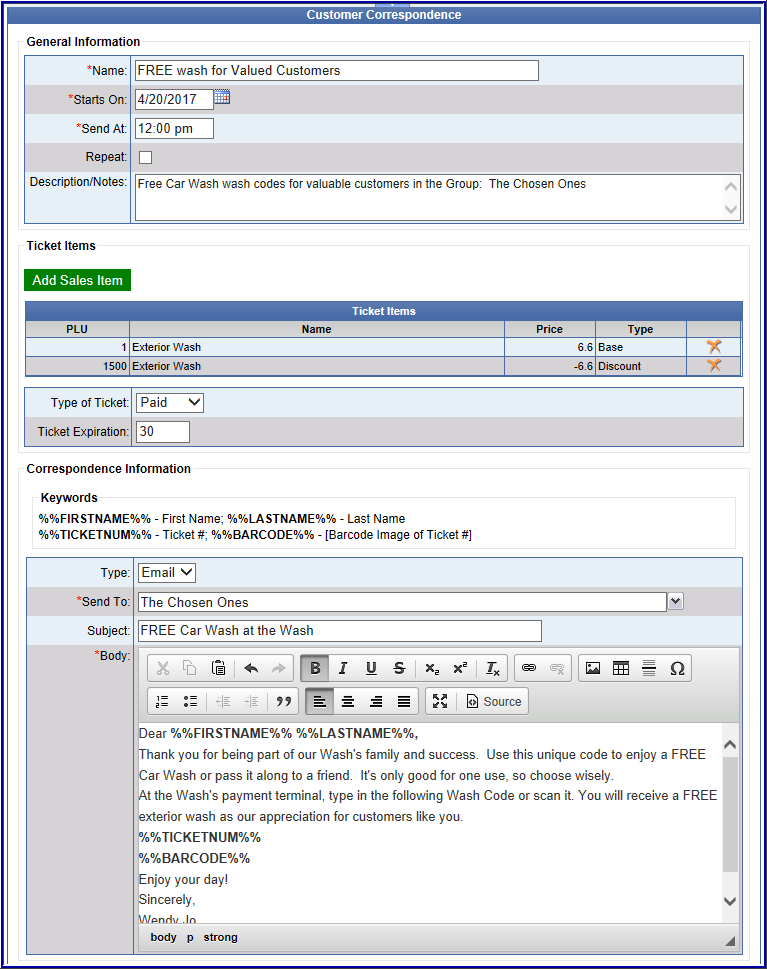This screenshot has width=767, height=969.
Task: Toggle Bold button in editor toolbar
Action: pyautogui.click(x=315, y=668)
